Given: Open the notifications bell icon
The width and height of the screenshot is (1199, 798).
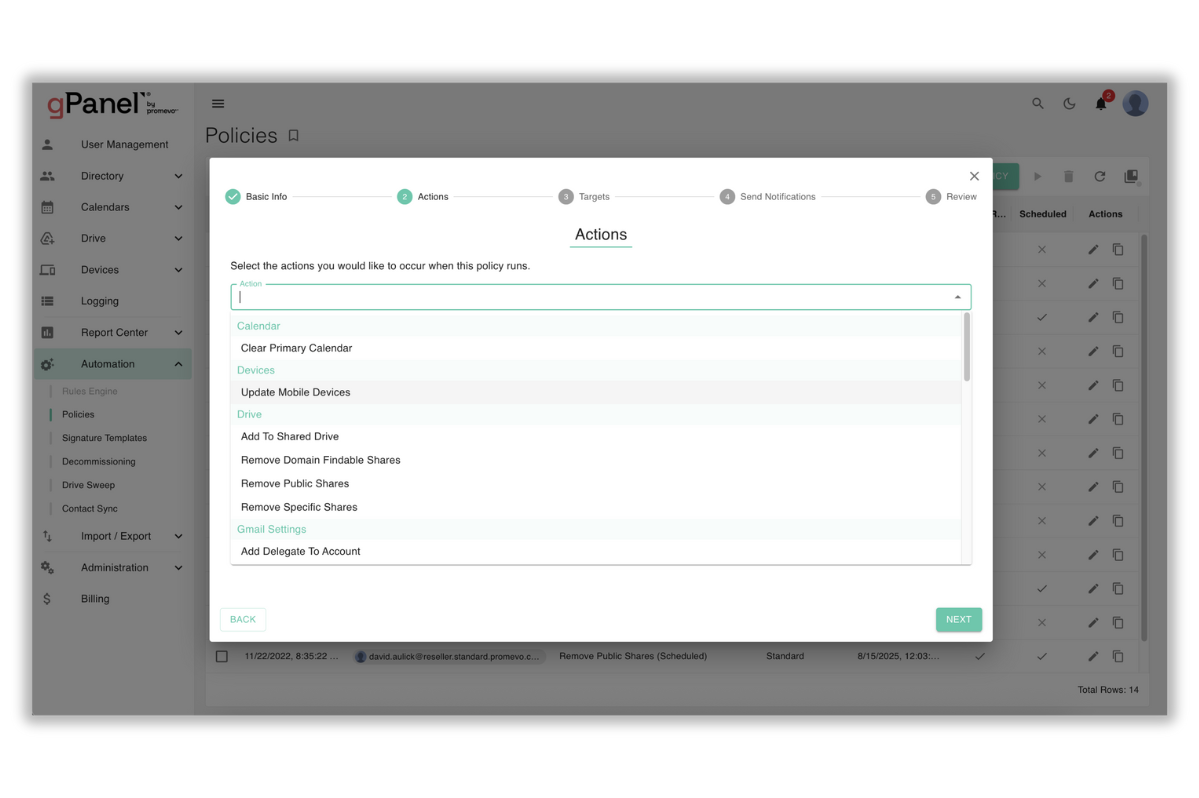Looking at the screenshot, I should (x=1101, y=103).
